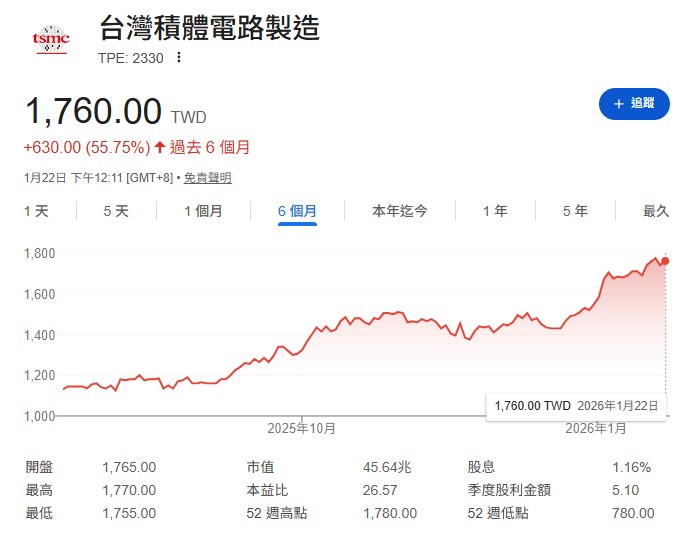Screen dimensions: 683x554
Task: Open the three-dot more options menu
Action: coord(179,57)
